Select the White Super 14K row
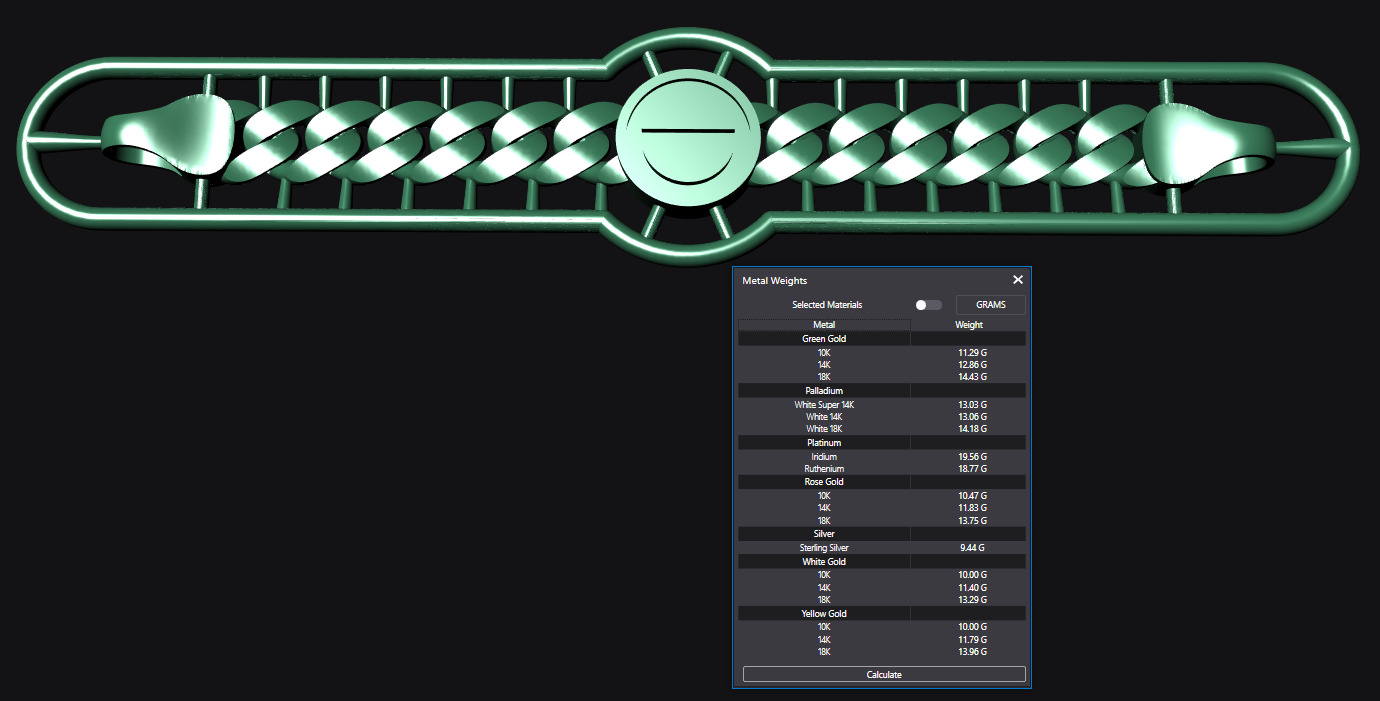Viewport: 1380px width, 701px height. tap(882, 405)
